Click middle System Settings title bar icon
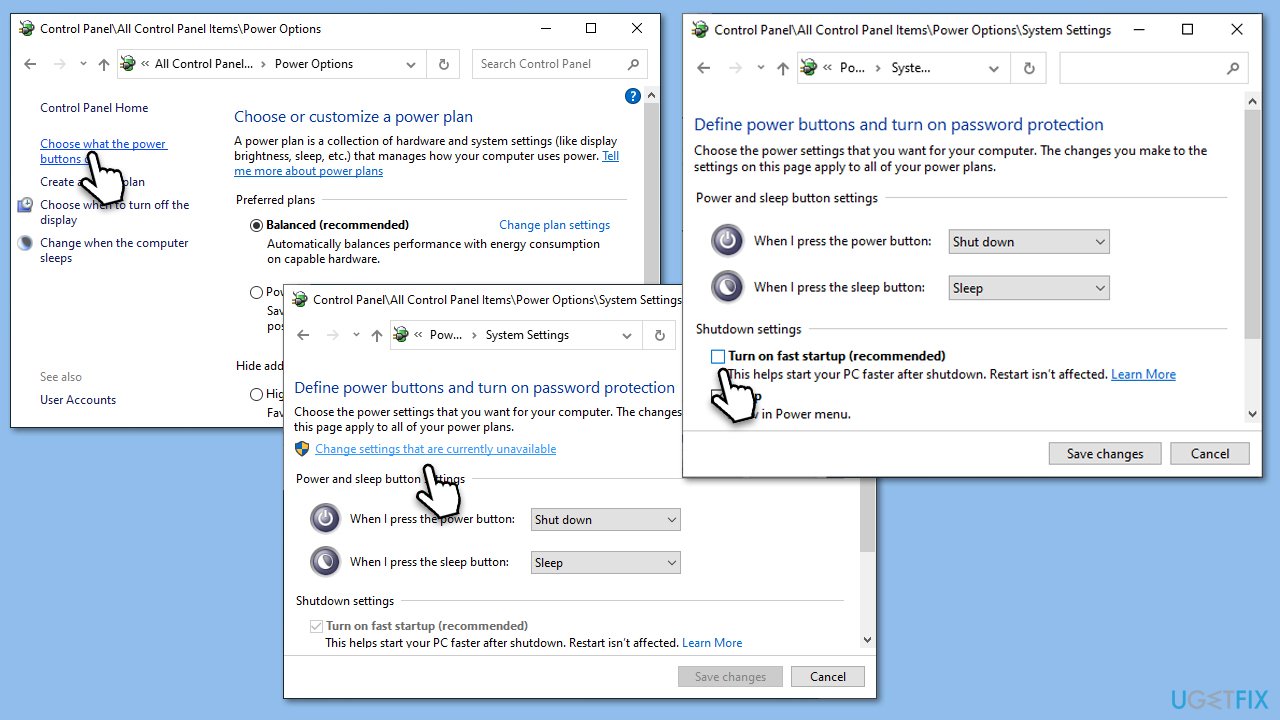The width and height of the screenshot is (1280, 720). (299, 299)
